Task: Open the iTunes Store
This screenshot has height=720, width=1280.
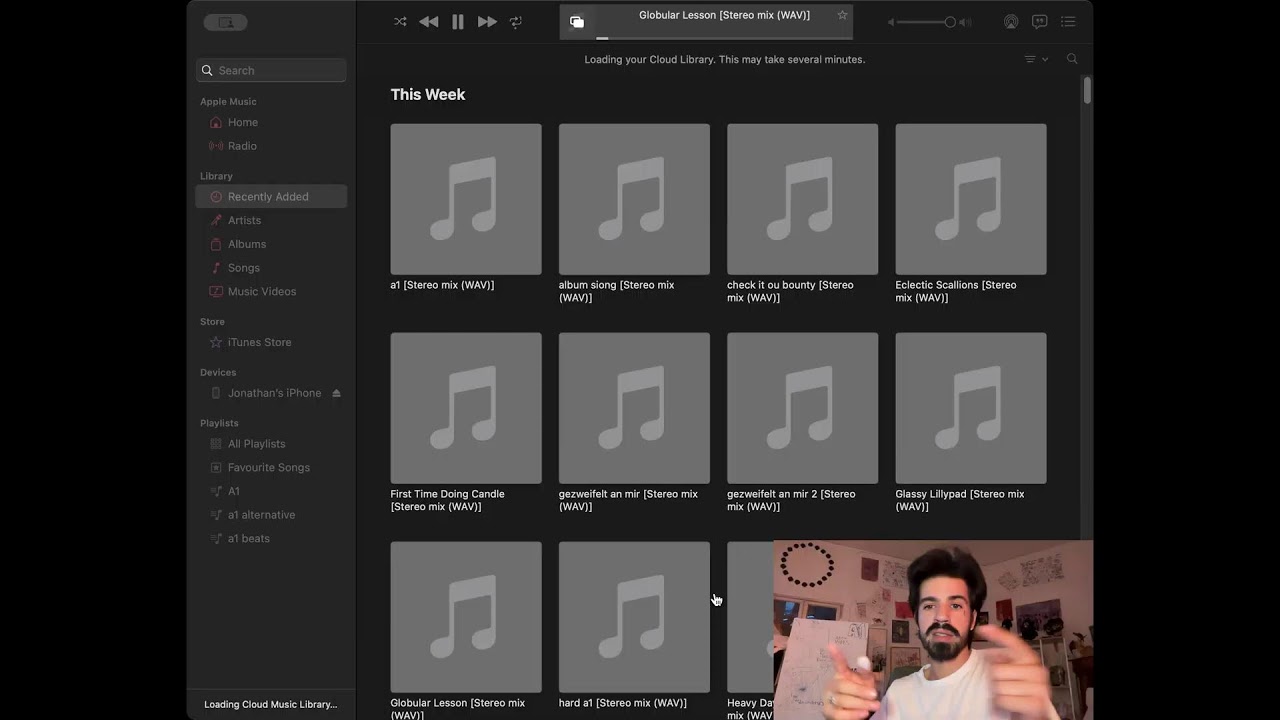Action: (259, 342)
